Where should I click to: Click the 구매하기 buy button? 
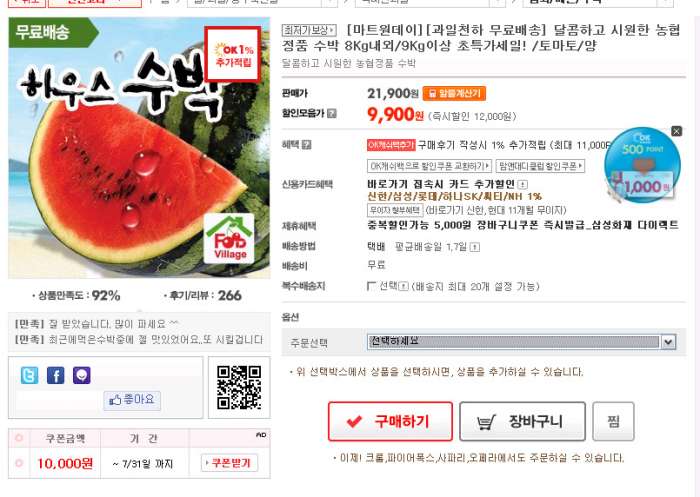[390, 421]
